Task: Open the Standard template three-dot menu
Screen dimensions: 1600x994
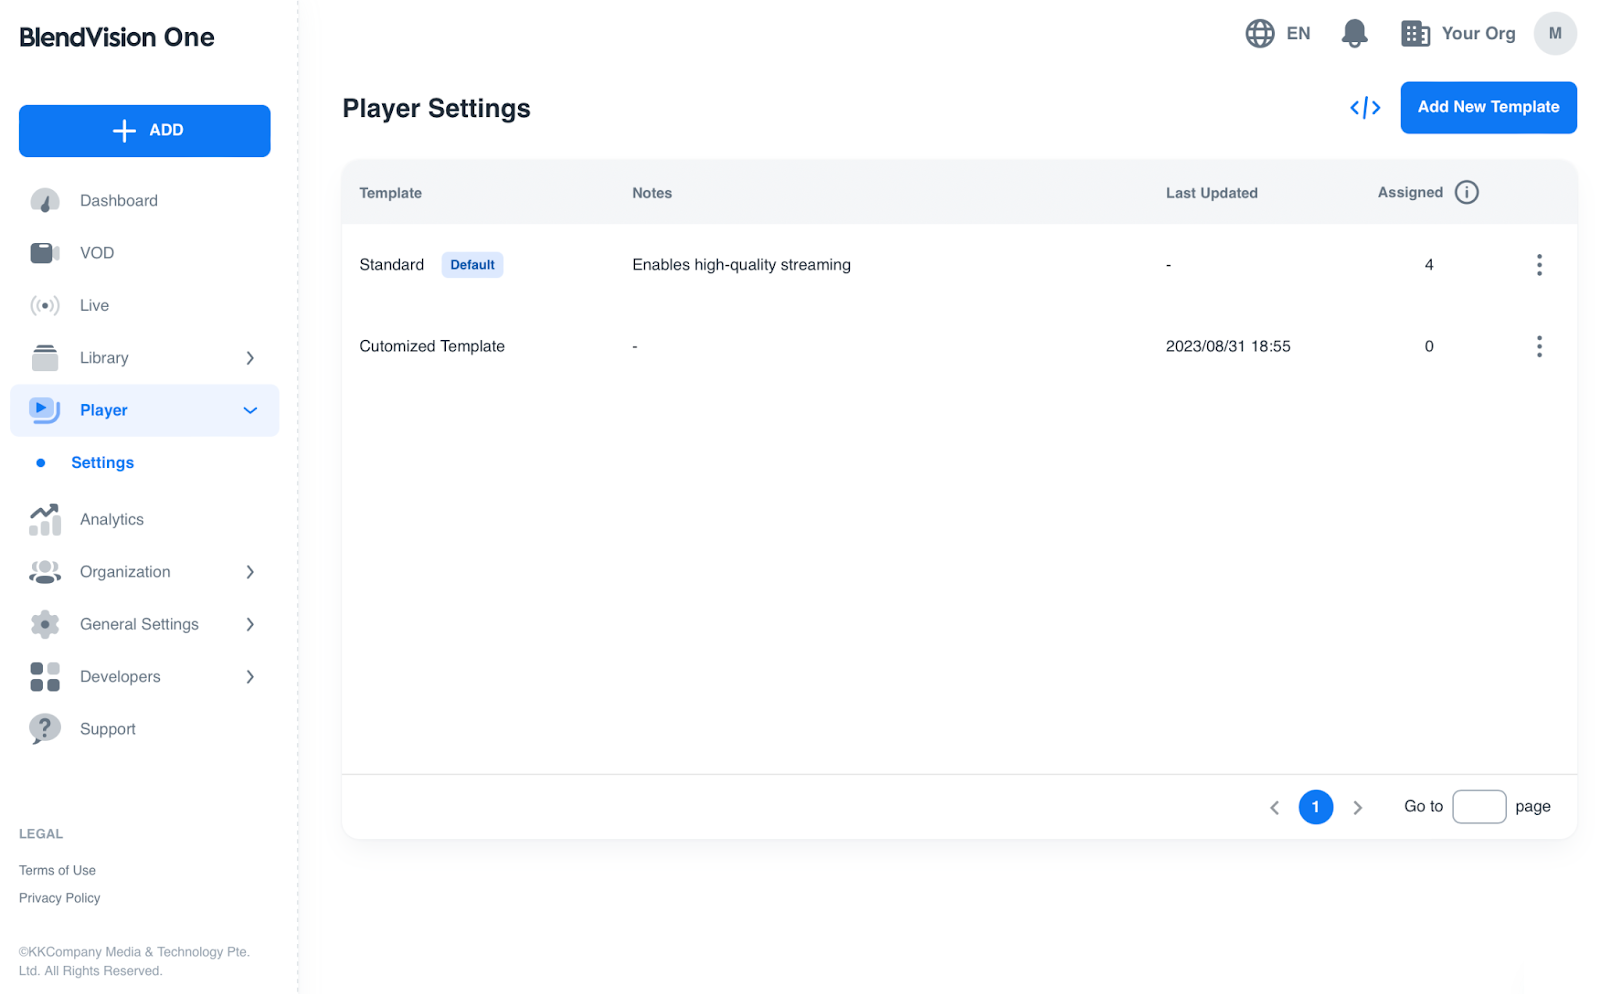Action: point(1538,265)
